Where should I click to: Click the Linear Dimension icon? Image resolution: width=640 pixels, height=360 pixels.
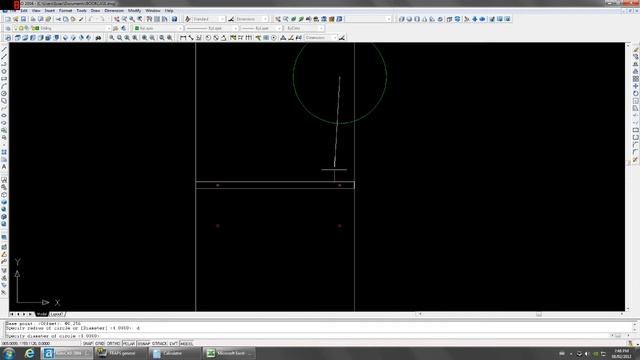coord(183,38)
